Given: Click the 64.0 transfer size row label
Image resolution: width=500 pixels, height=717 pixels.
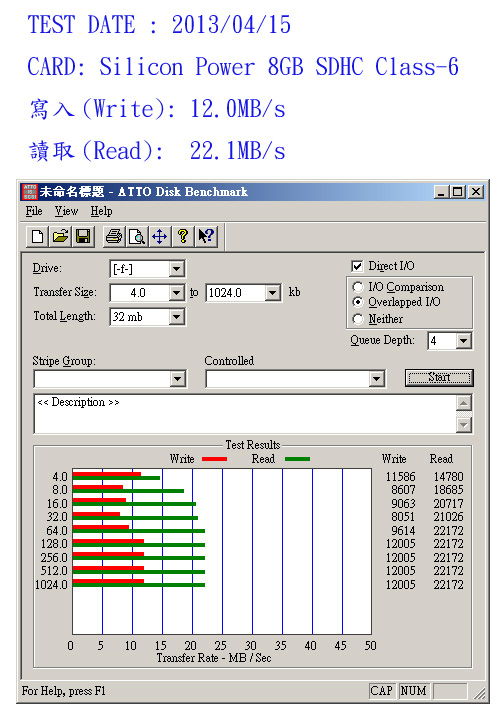Looking at the screenshot, I should click(57, 531).
